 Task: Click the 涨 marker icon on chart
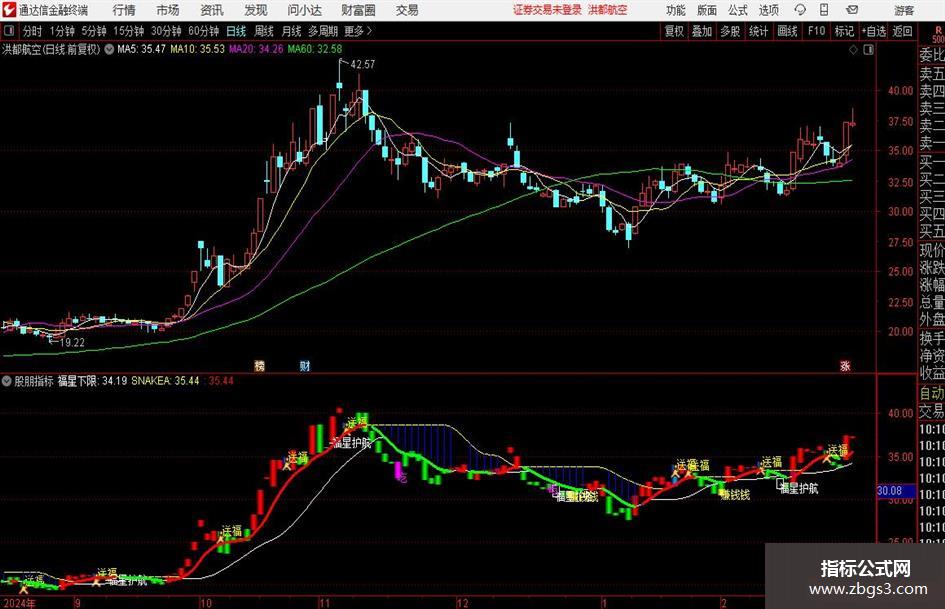coord(846,365)
